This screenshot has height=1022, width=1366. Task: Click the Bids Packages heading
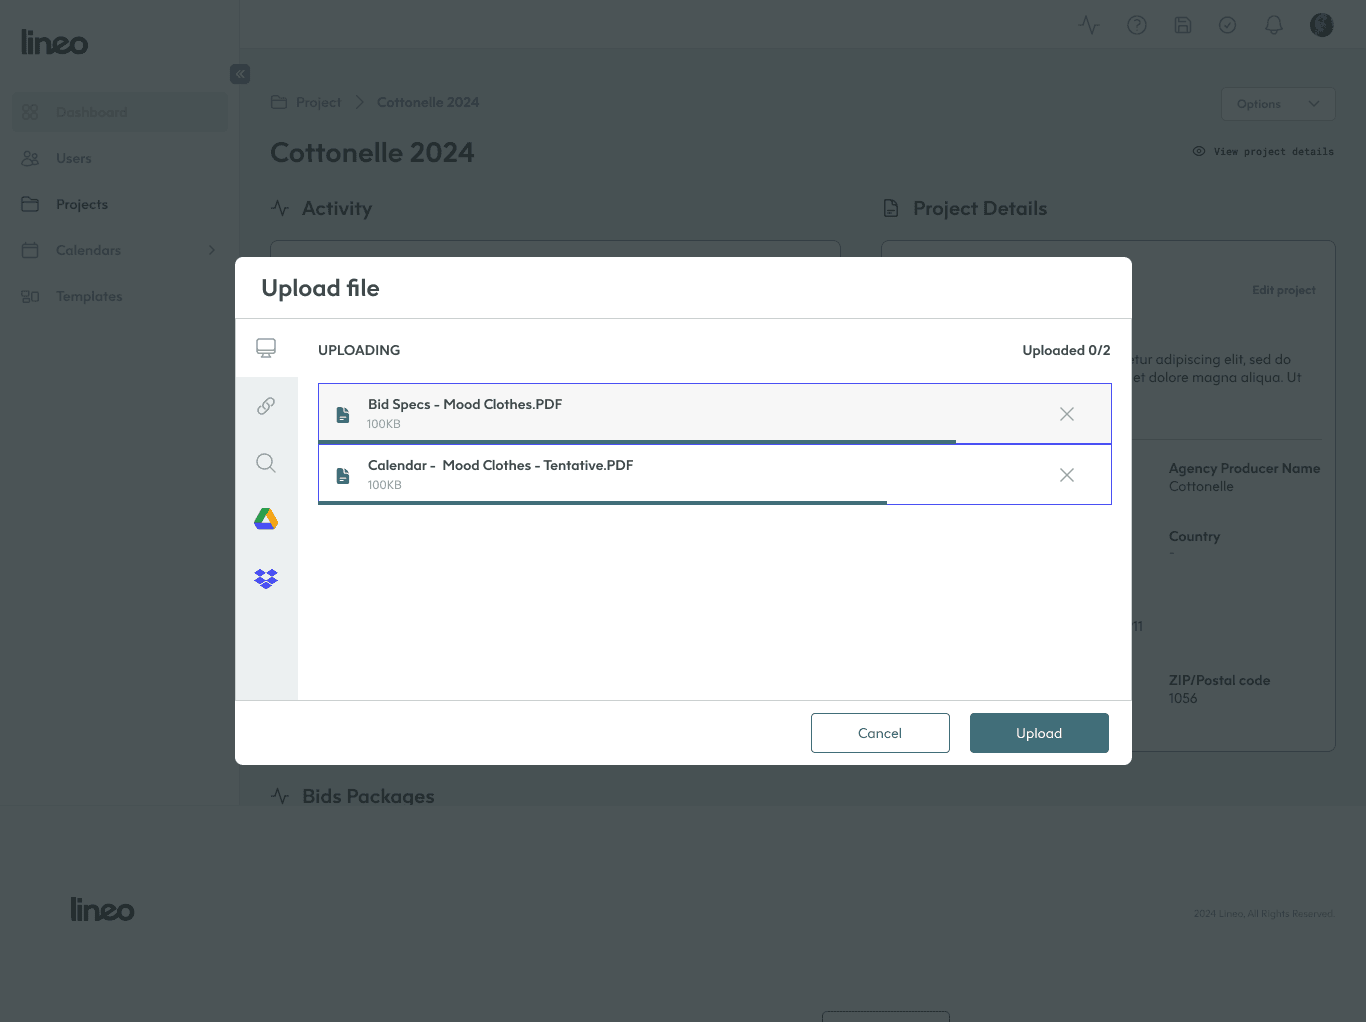coord(368,796)
